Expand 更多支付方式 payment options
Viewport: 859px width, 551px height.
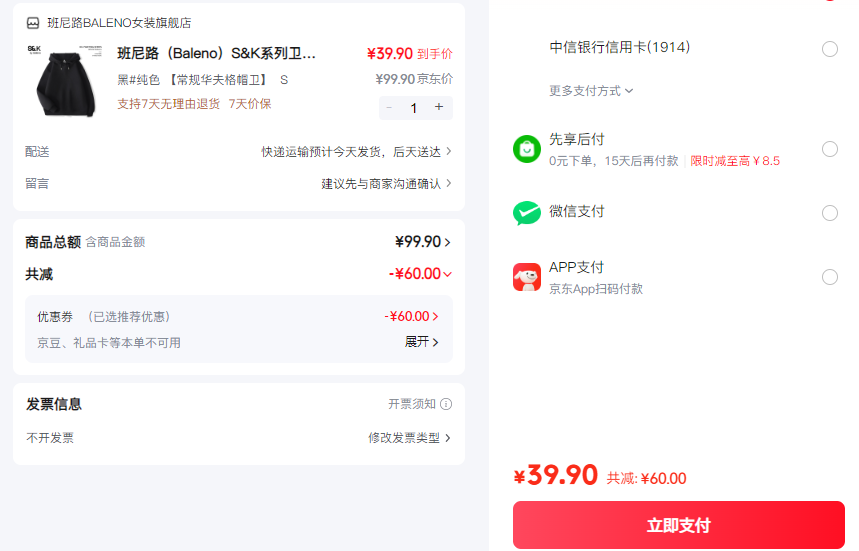tap(591, 91)
